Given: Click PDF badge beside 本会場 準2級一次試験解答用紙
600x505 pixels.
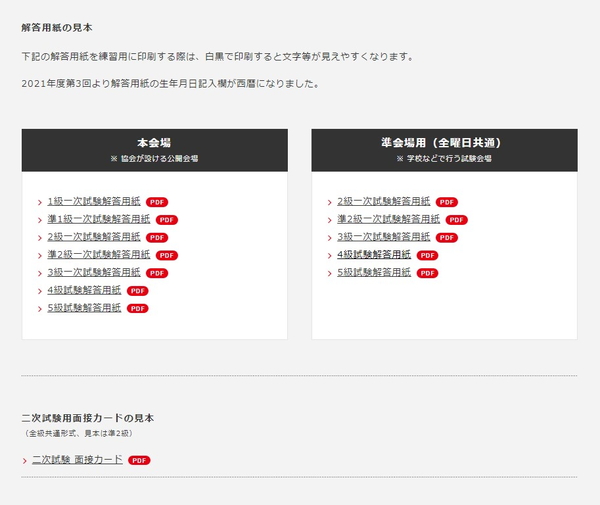Looking at the screenshot, I should click(167, 256).
